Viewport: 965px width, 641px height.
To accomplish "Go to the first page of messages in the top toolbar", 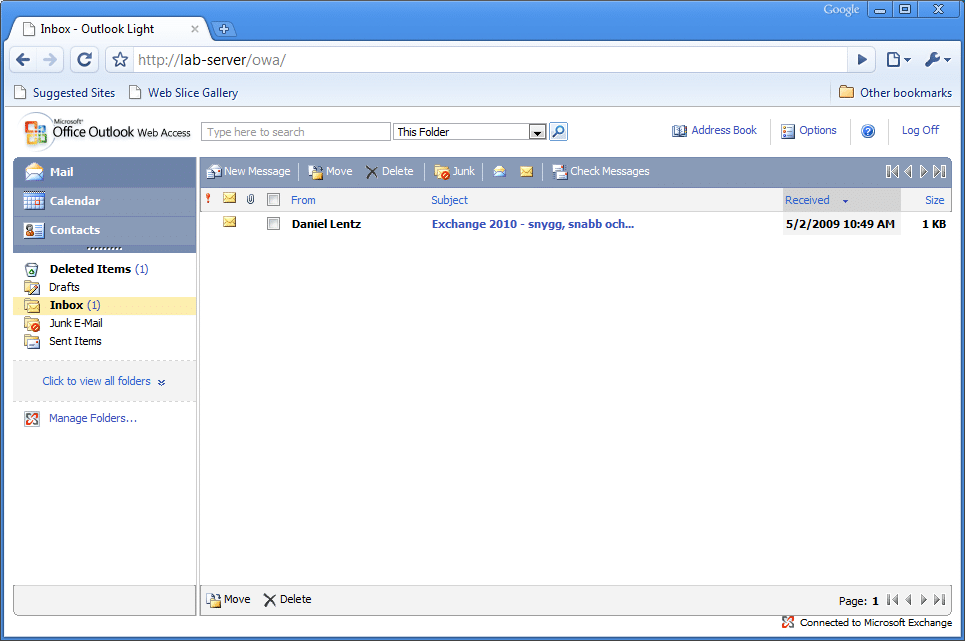I will pyautogui.click(x=892, y=172).
